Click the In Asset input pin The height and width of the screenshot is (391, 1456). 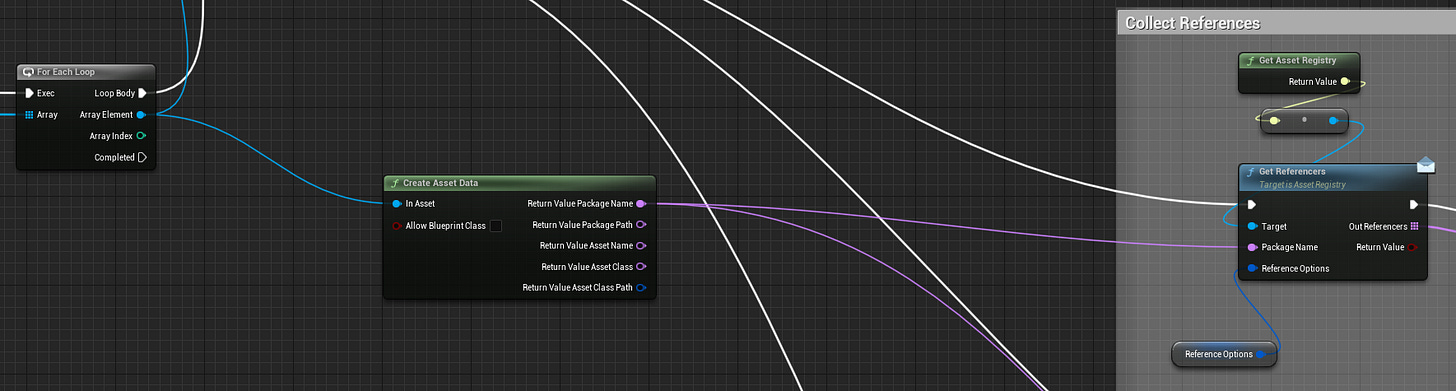click(397, 204)
